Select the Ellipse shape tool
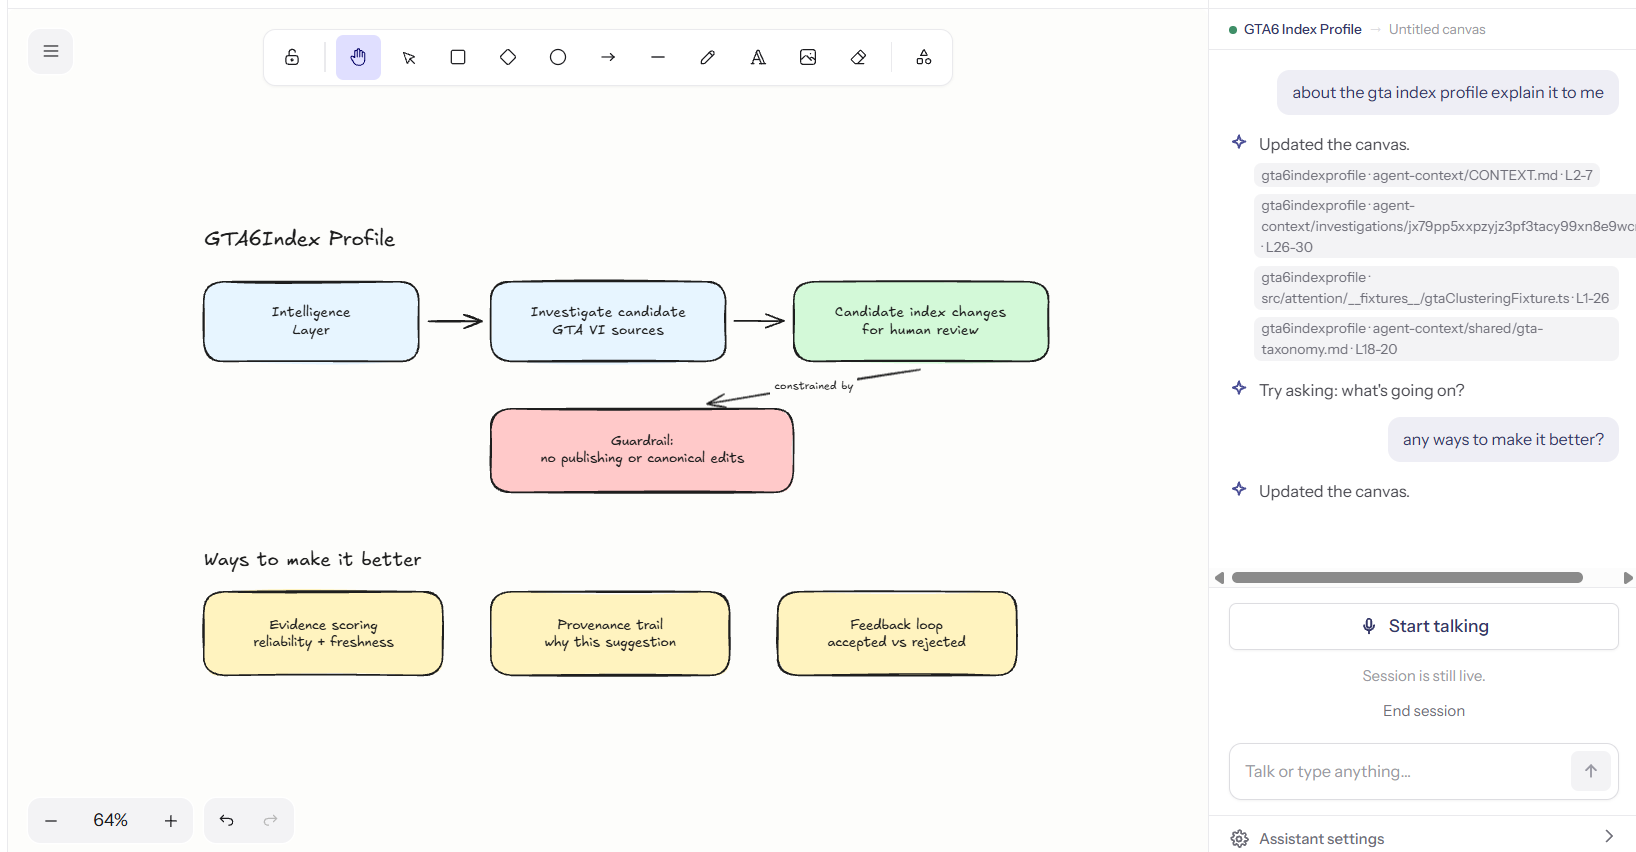The image size is (1636, 852). [x=558, y=57]
